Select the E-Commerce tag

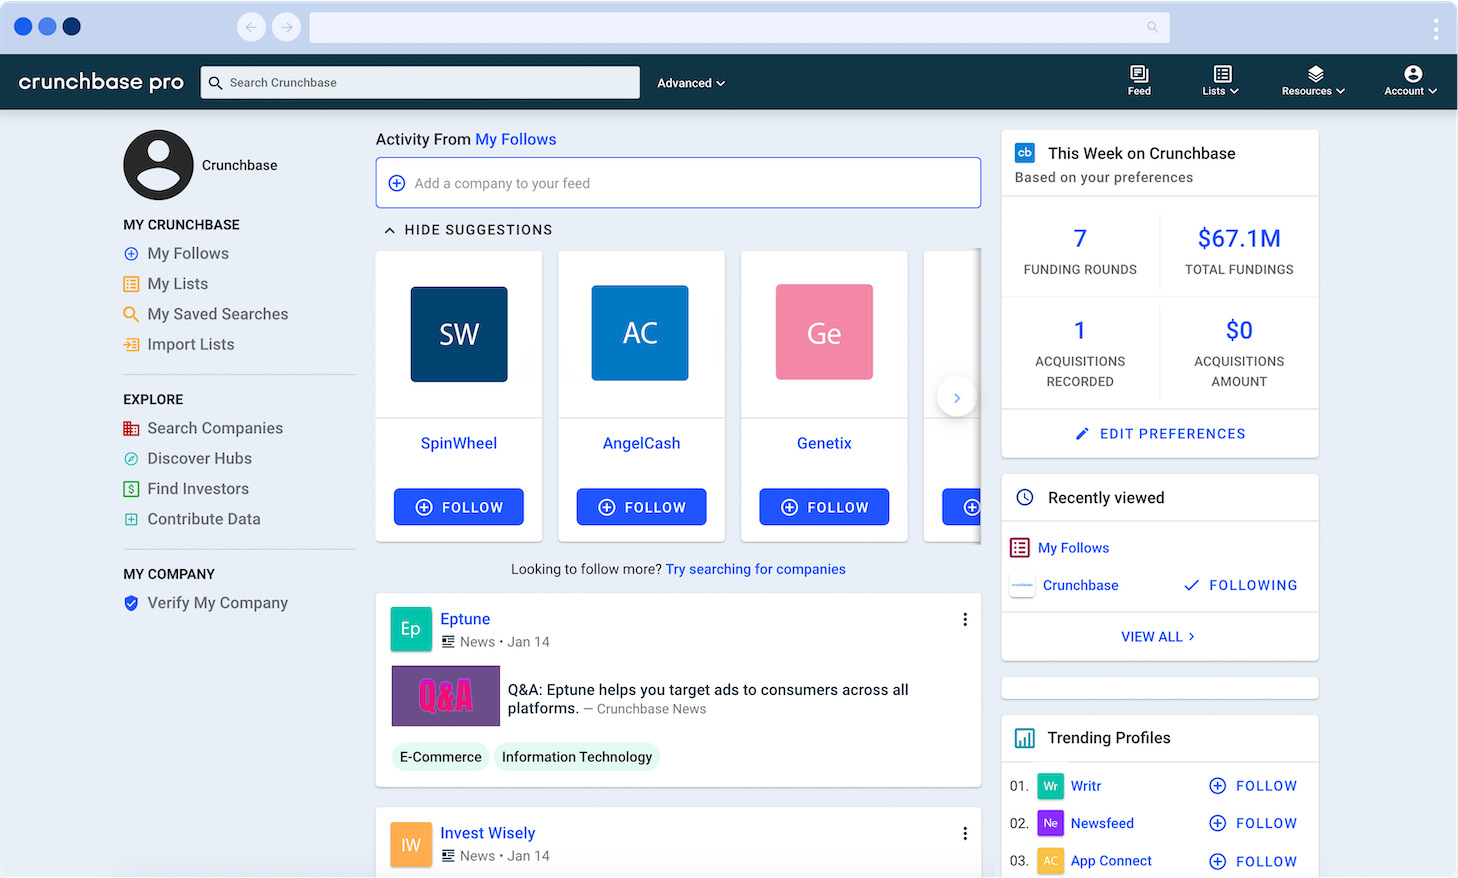pos(441,757)
